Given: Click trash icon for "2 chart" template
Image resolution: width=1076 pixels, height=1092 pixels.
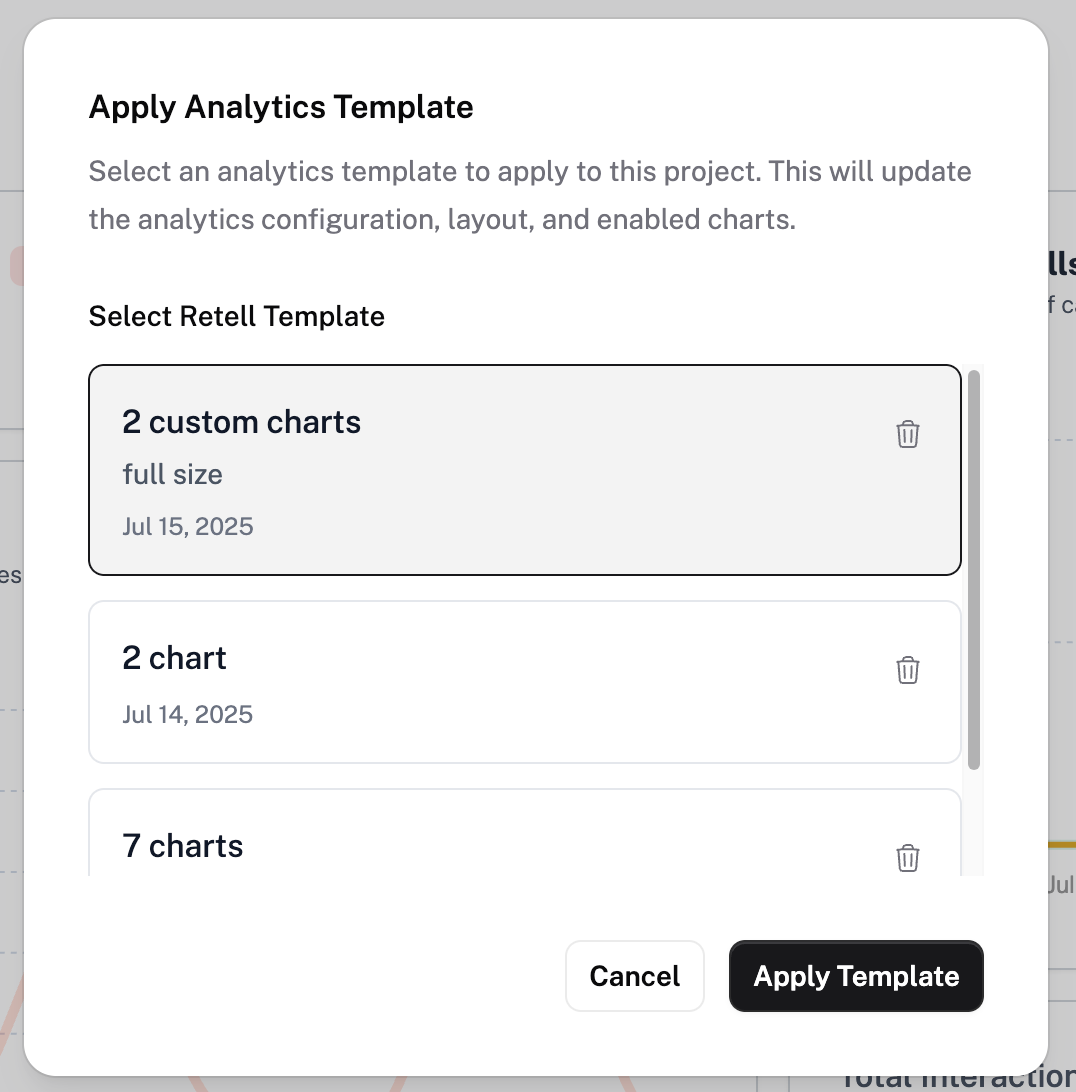Looking at the screenshot, I should pyautogui.click(x=907, y=670).
